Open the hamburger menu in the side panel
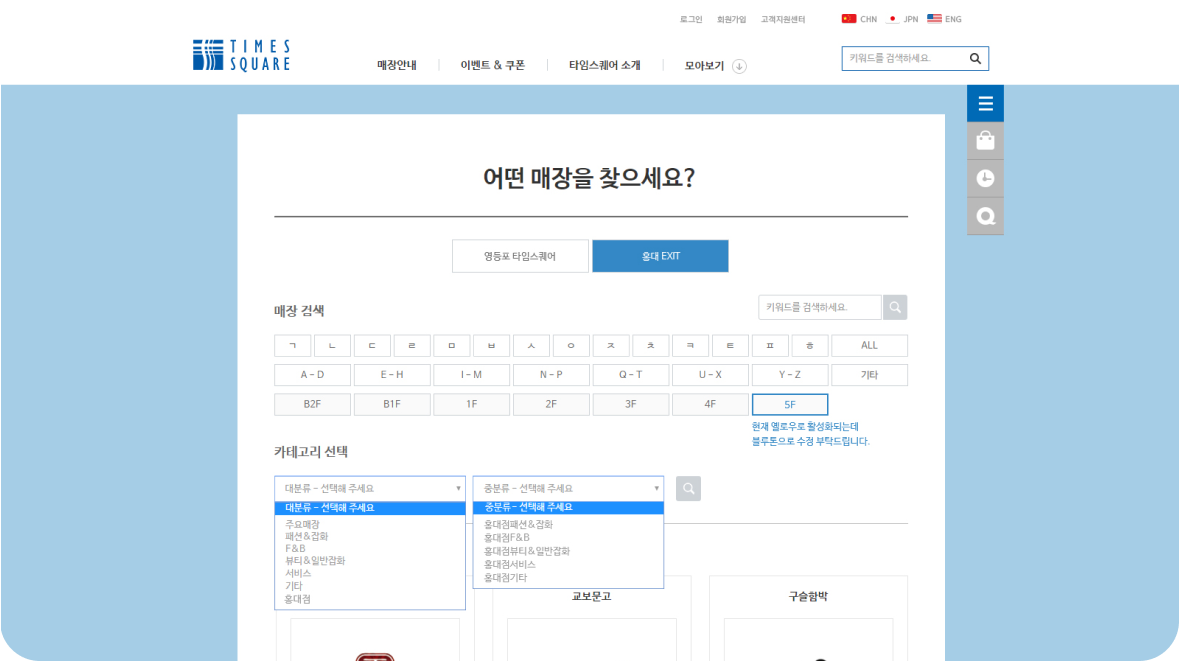Image resolution: width=1179 pixels, height=661 pixels. (985, 104)
